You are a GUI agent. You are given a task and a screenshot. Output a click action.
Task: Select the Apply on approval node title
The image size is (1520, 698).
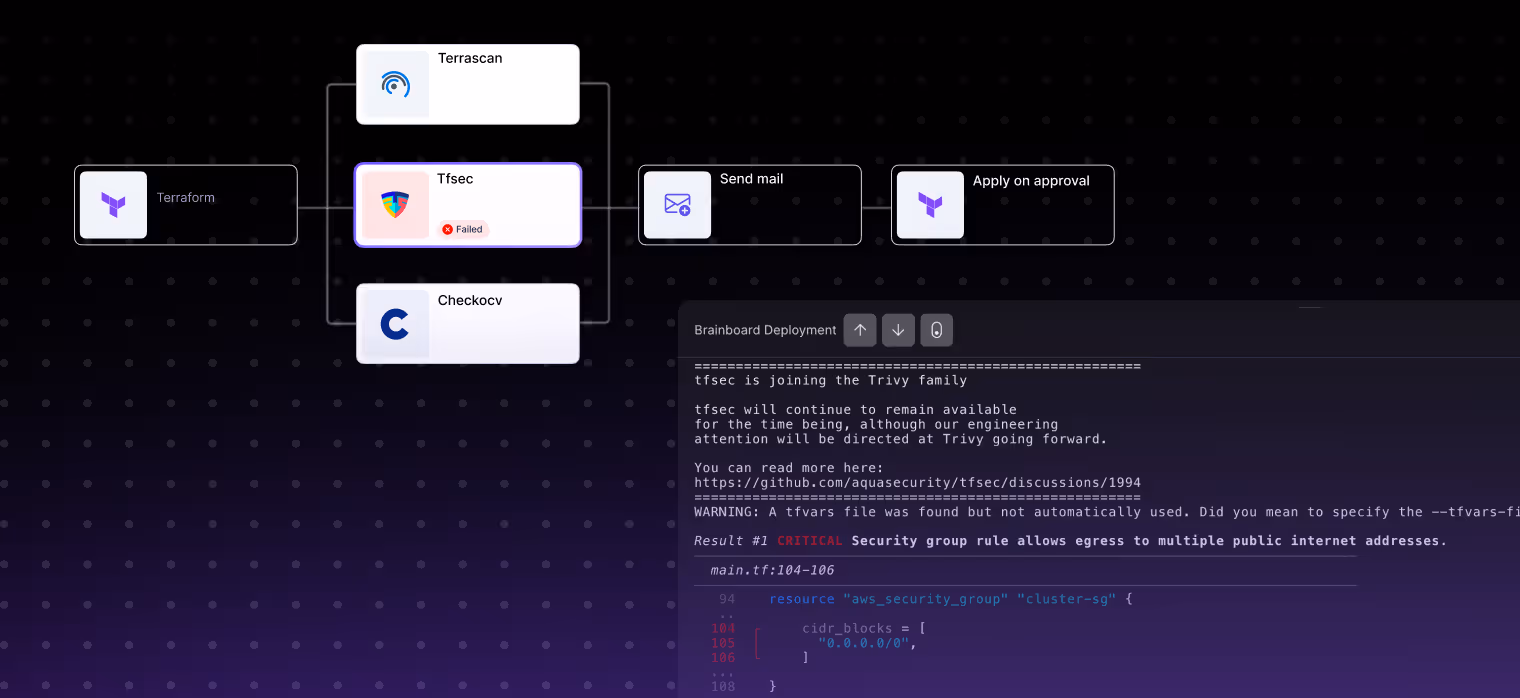1031,181
